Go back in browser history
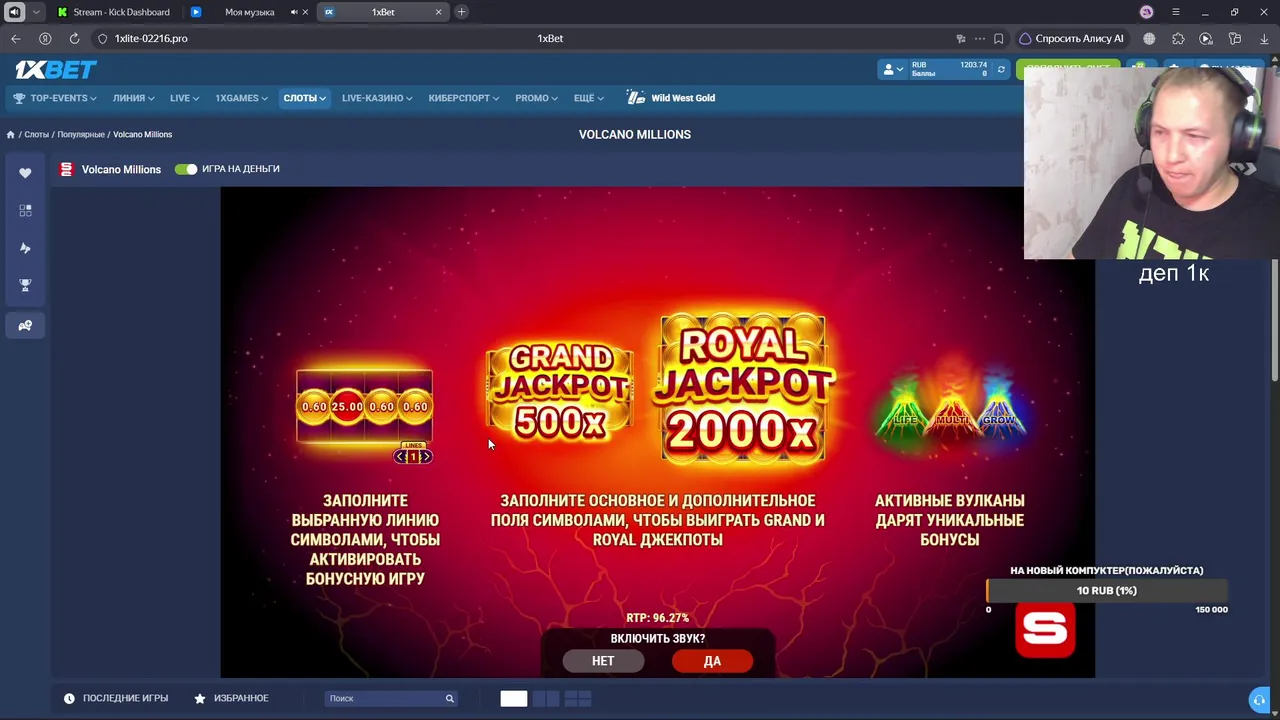This screenshot has height=720, width=1280. pos(16,38)
